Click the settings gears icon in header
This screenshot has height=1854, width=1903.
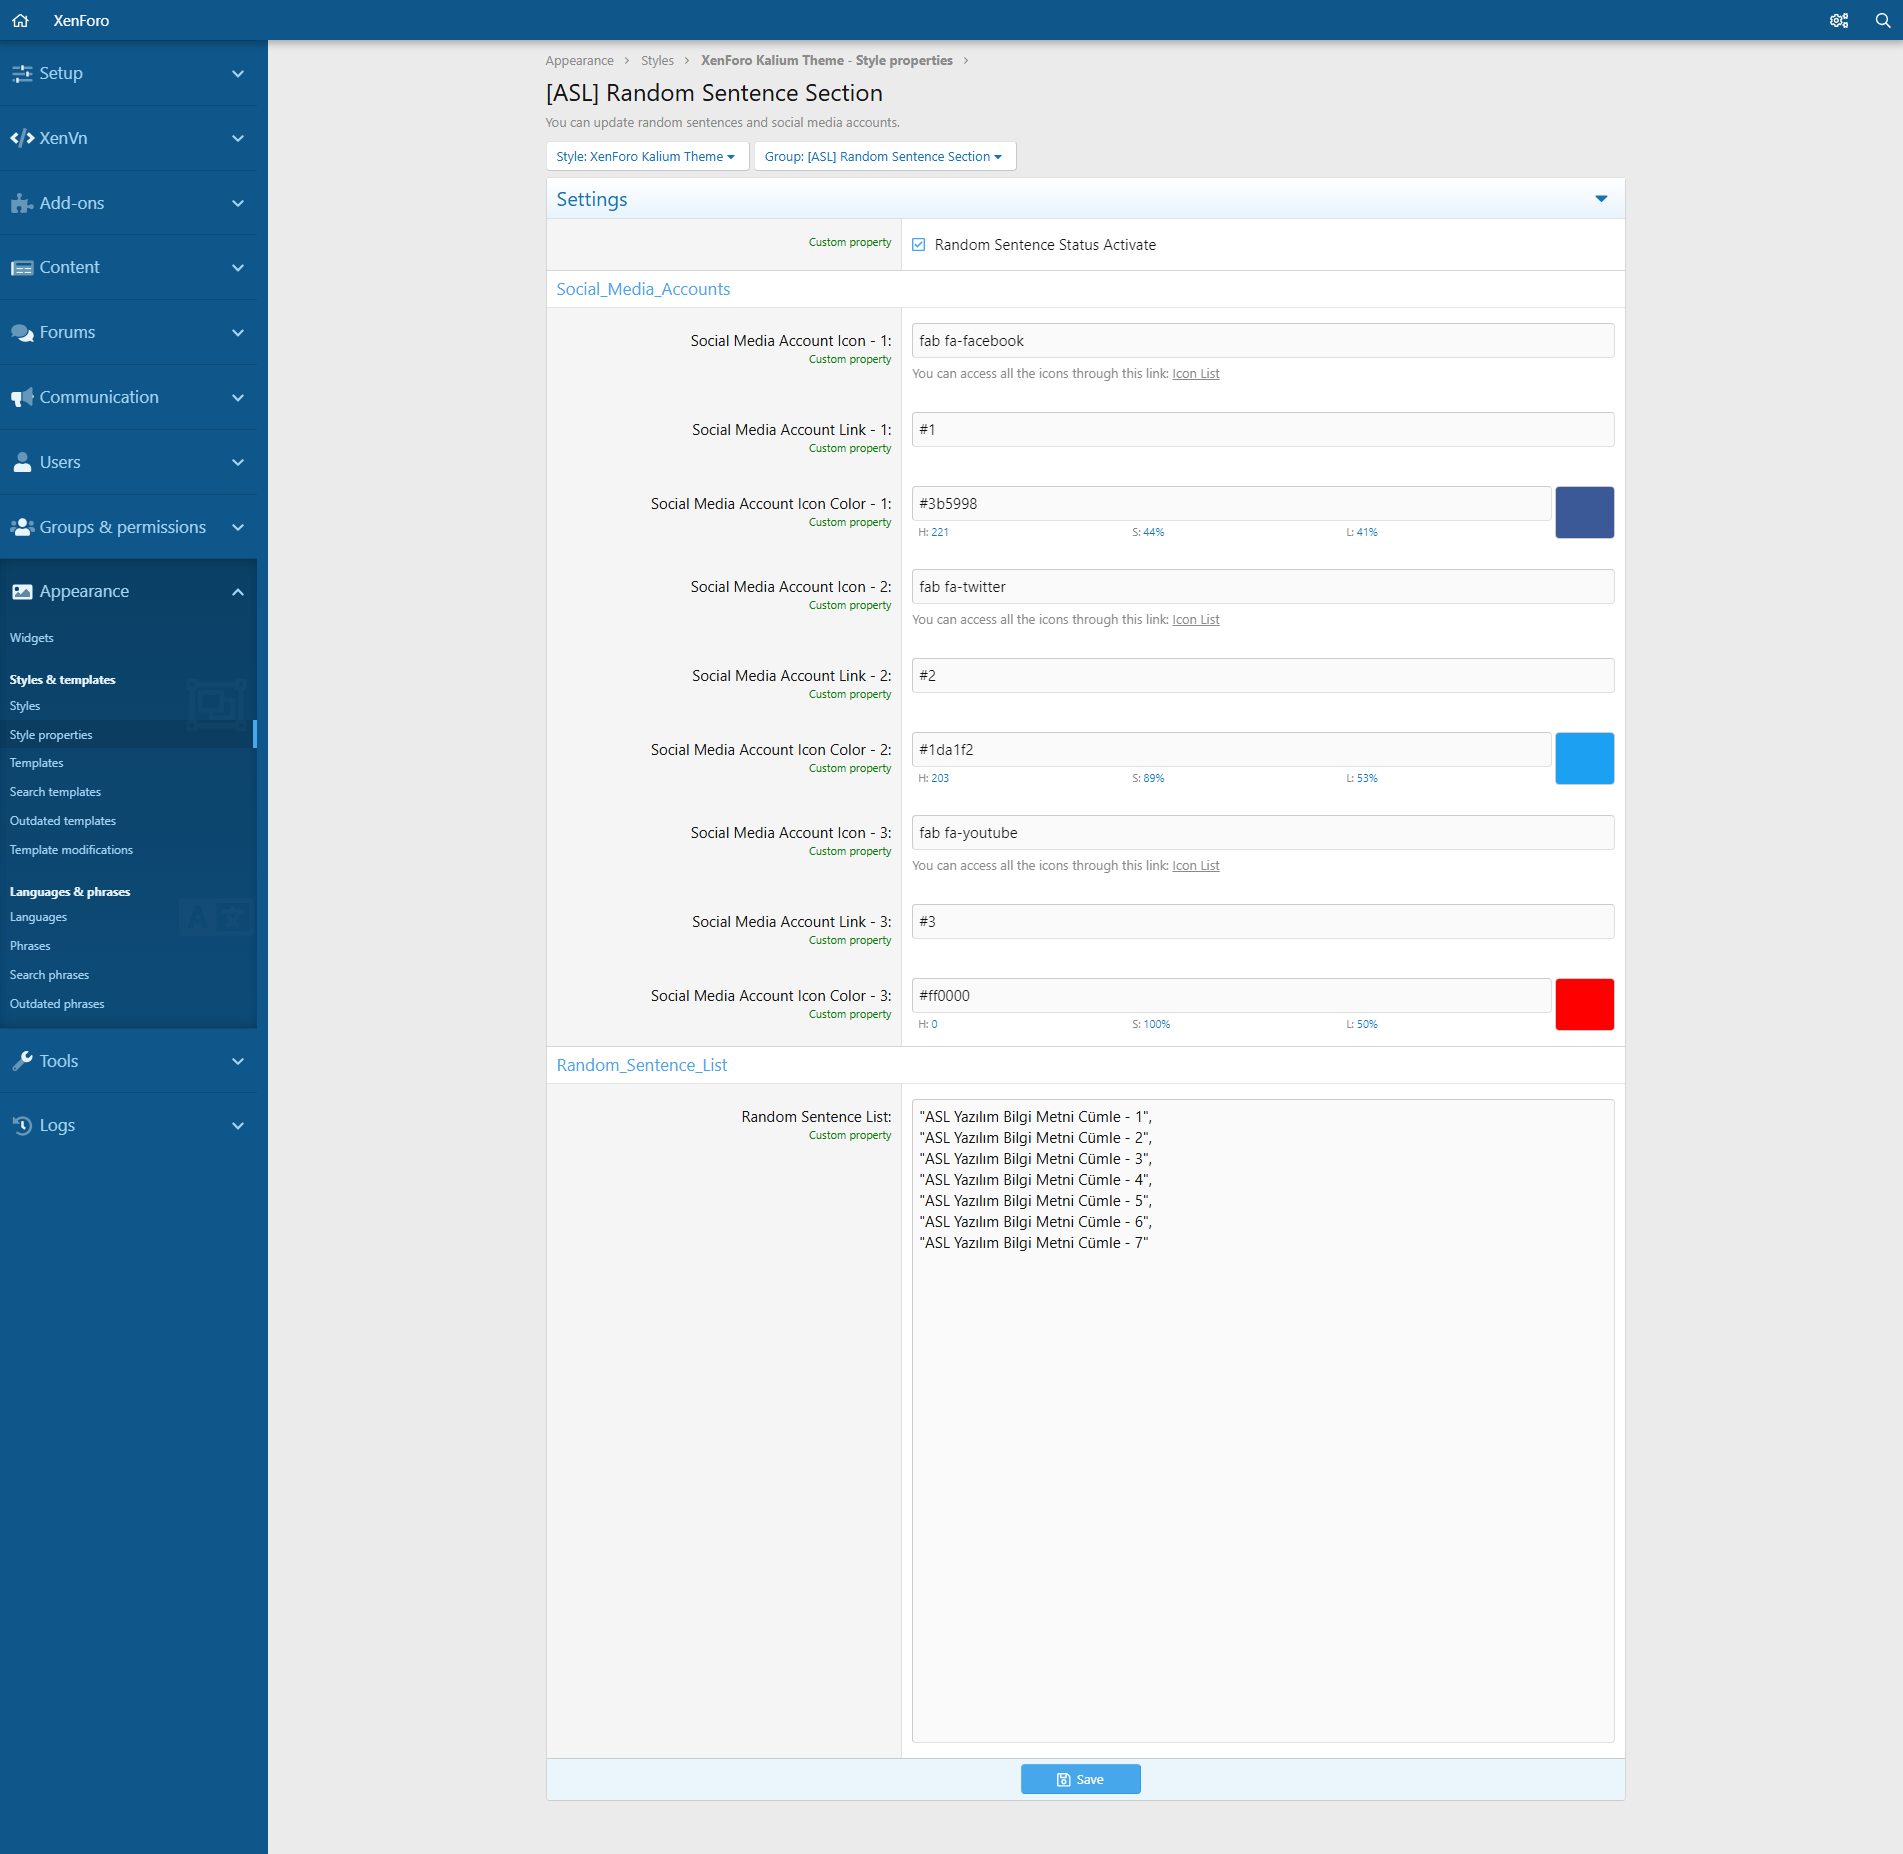coord(1838,20)
